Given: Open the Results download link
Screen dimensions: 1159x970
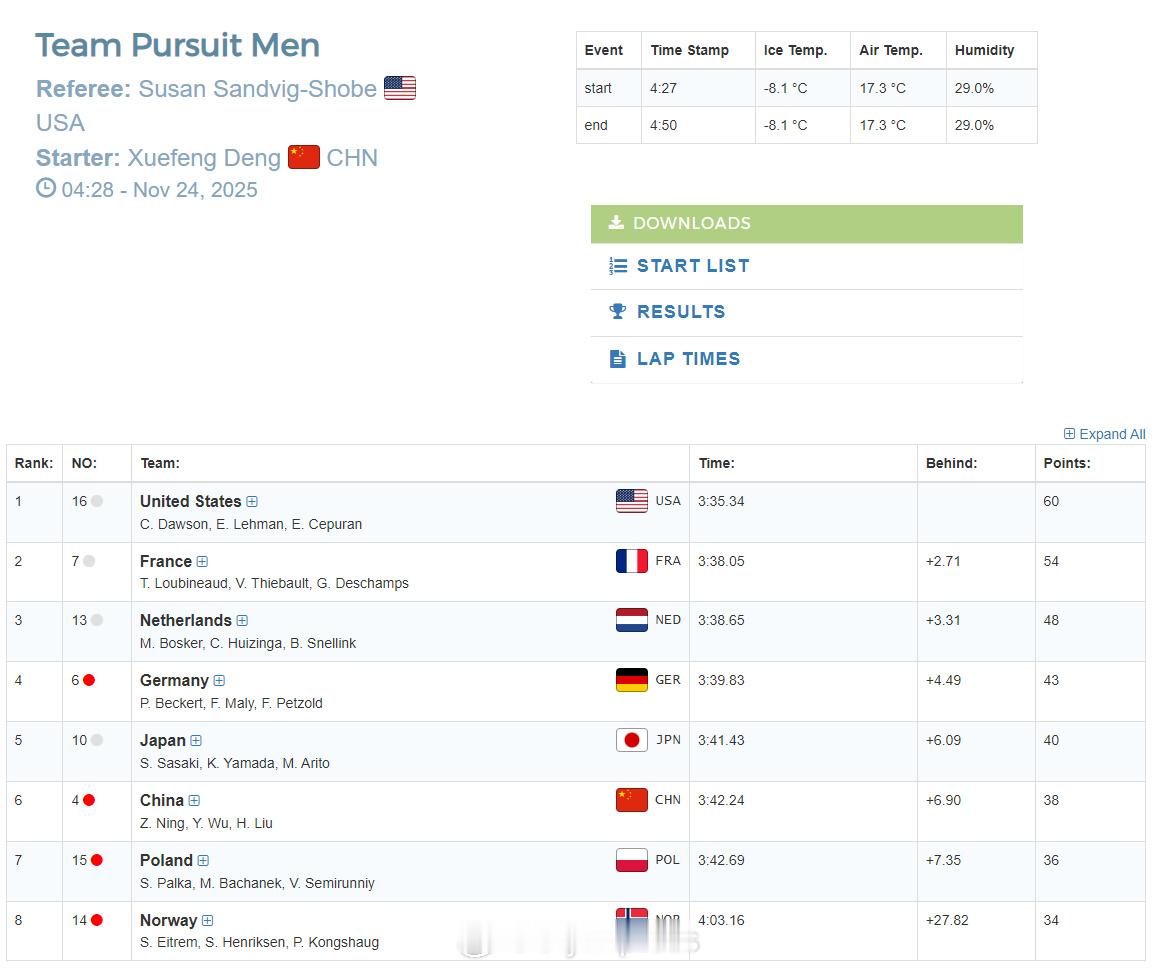Looking at the screenshot, I should point(680,312).
